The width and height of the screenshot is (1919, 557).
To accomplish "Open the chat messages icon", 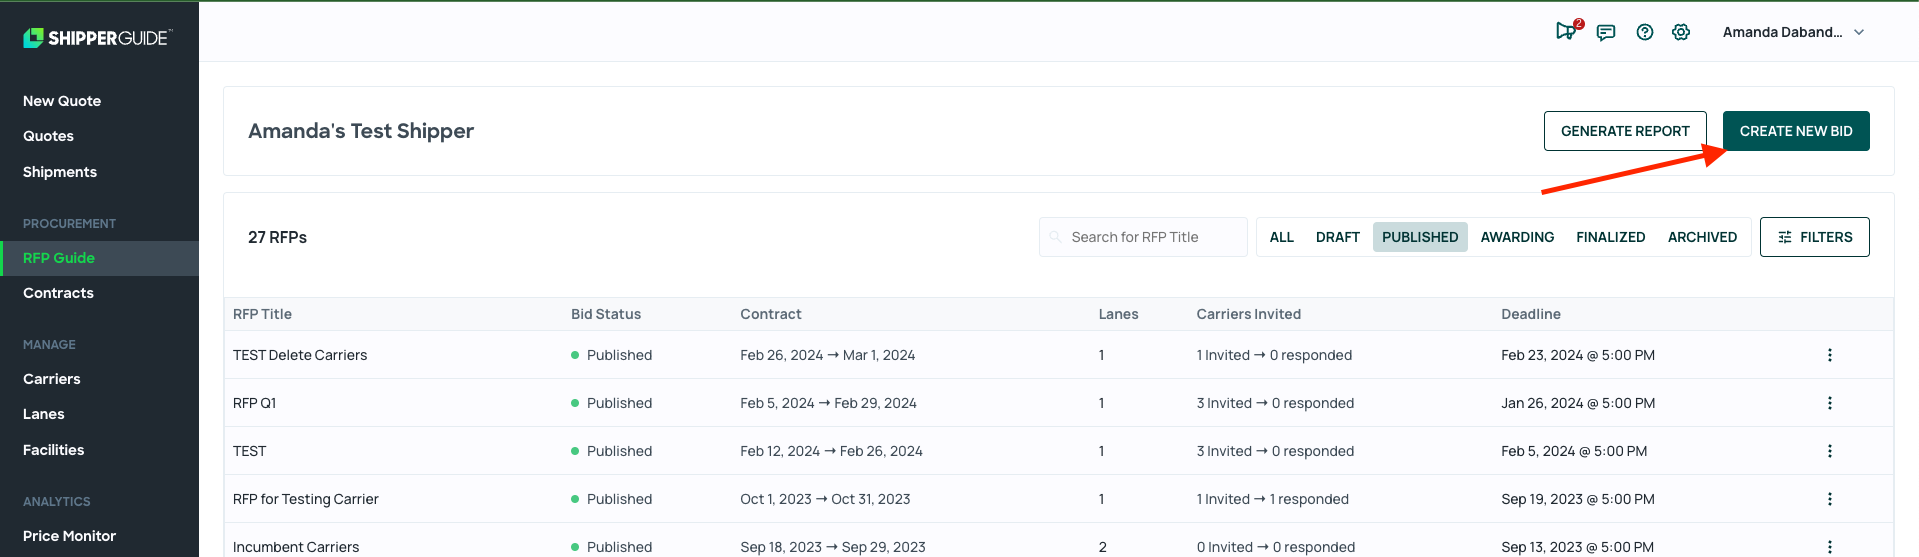I will 1606,32.
